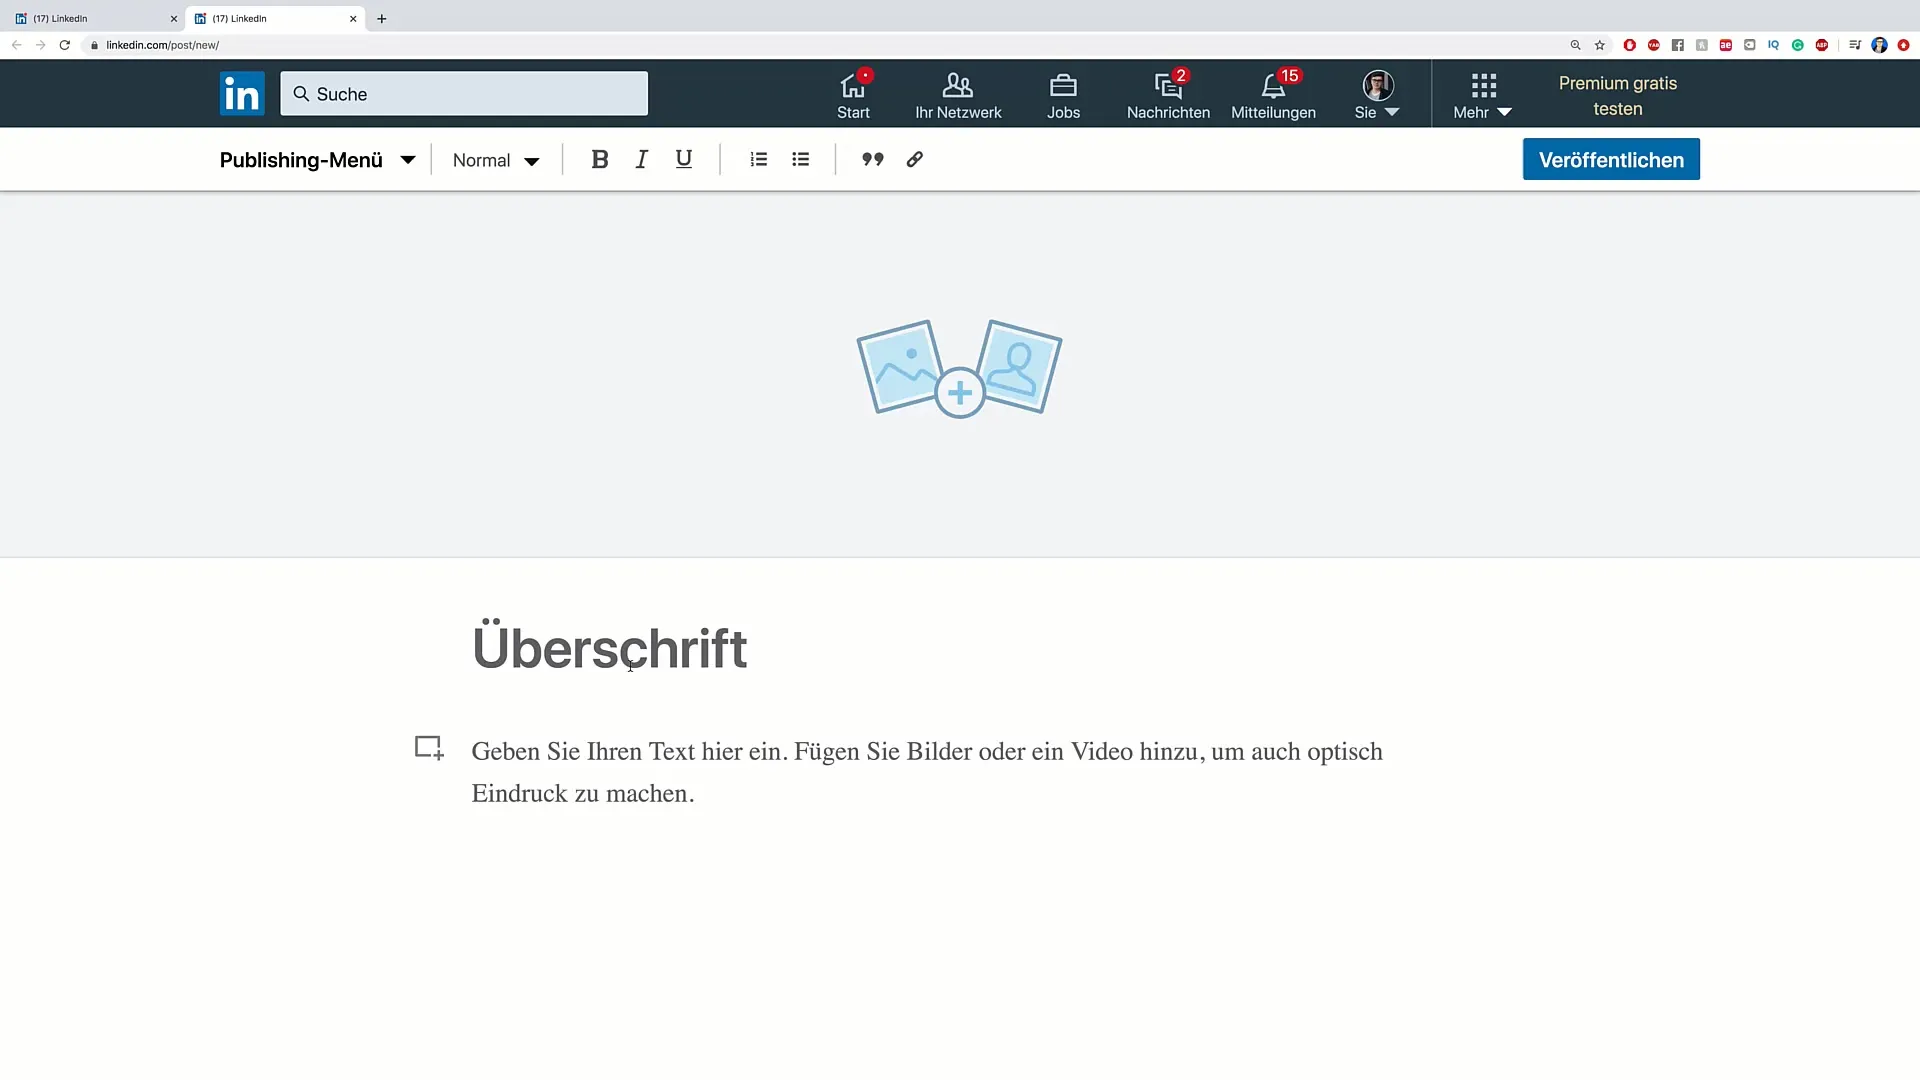Open Nachrichten messages icon

tap(1168, 96)
